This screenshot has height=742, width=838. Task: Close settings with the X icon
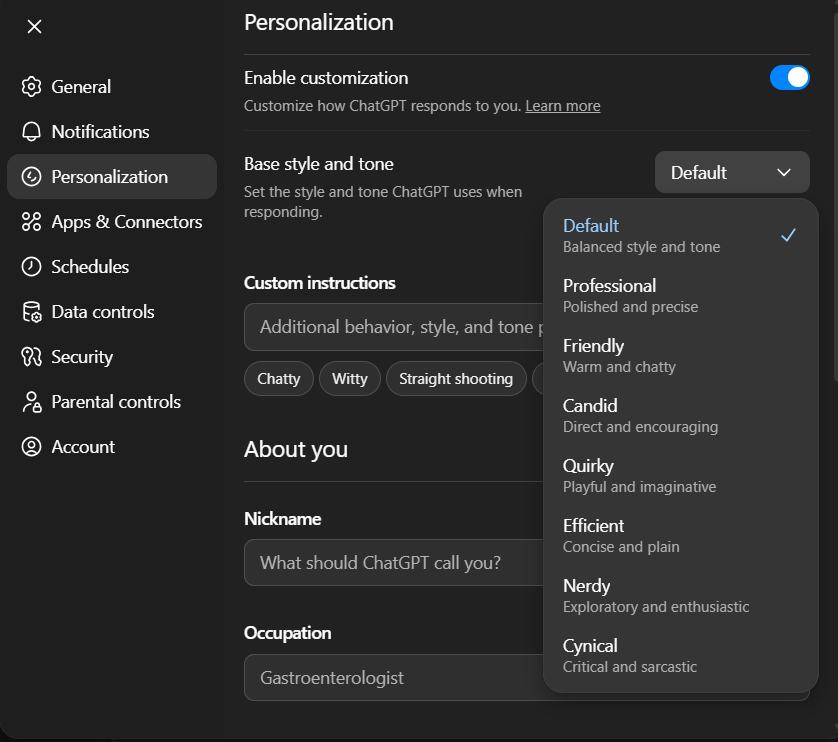click(x=34, y=27)
